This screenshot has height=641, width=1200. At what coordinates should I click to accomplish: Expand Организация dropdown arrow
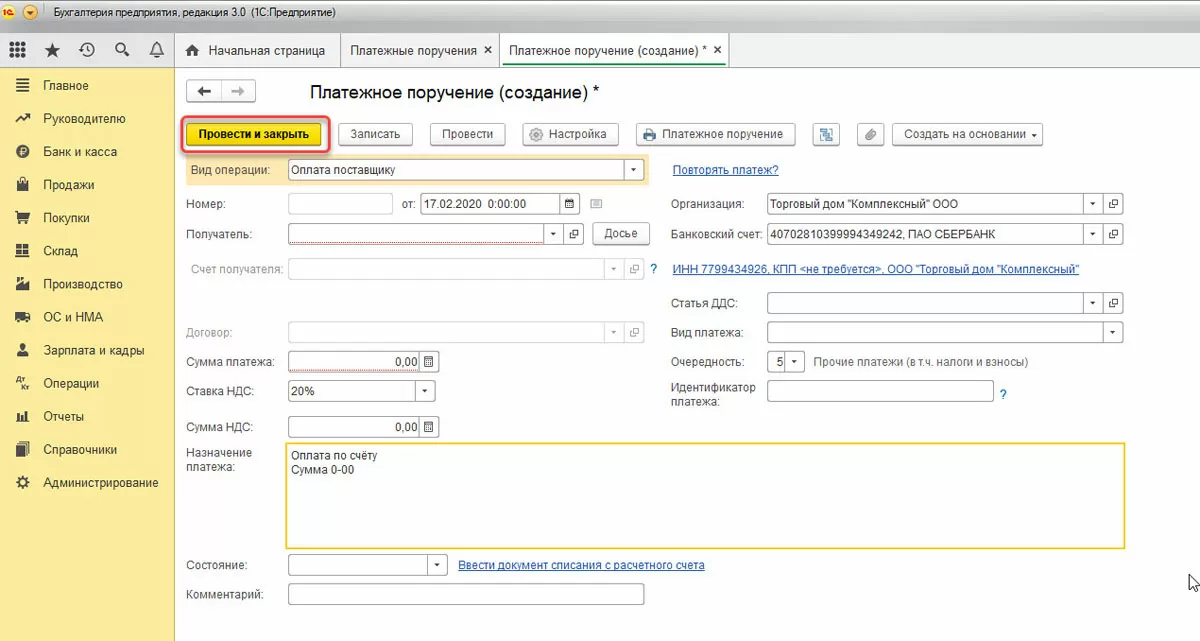tap(1093, 204)
